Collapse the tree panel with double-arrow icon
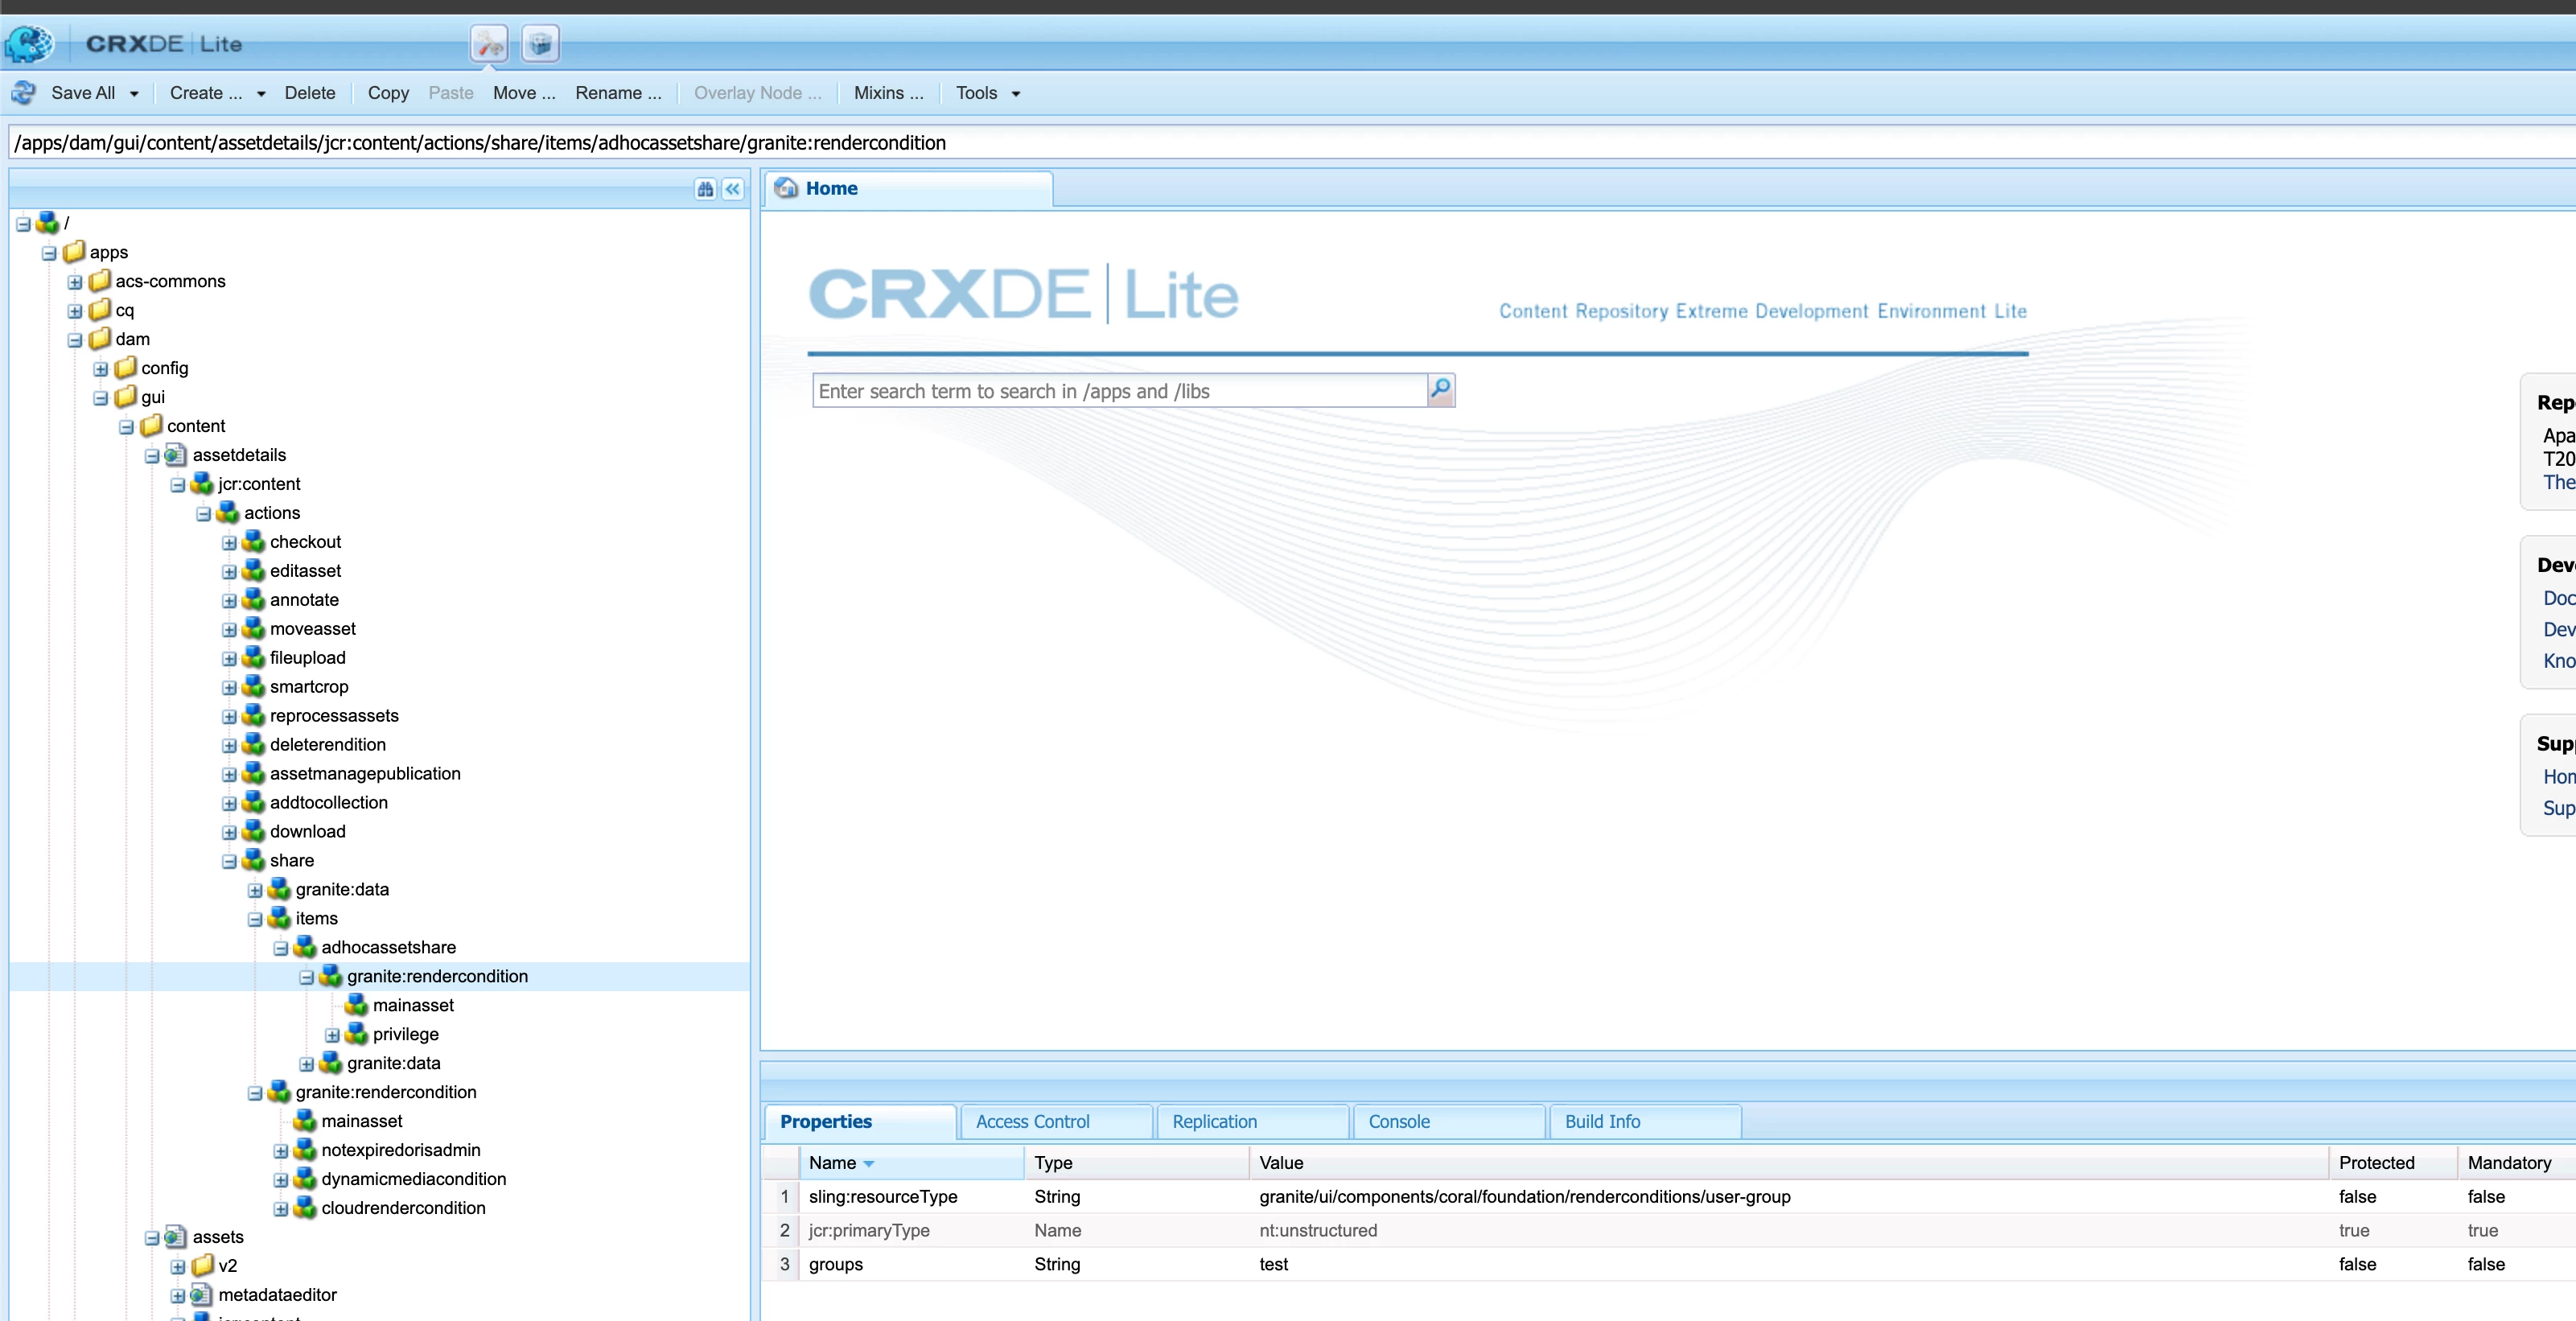 733,189
